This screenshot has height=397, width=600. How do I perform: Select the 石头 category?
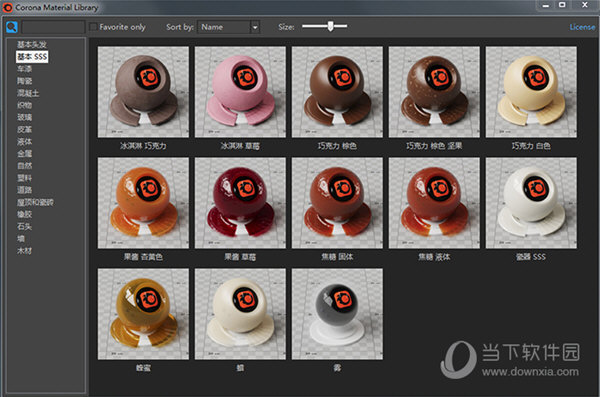pos(24,226)
